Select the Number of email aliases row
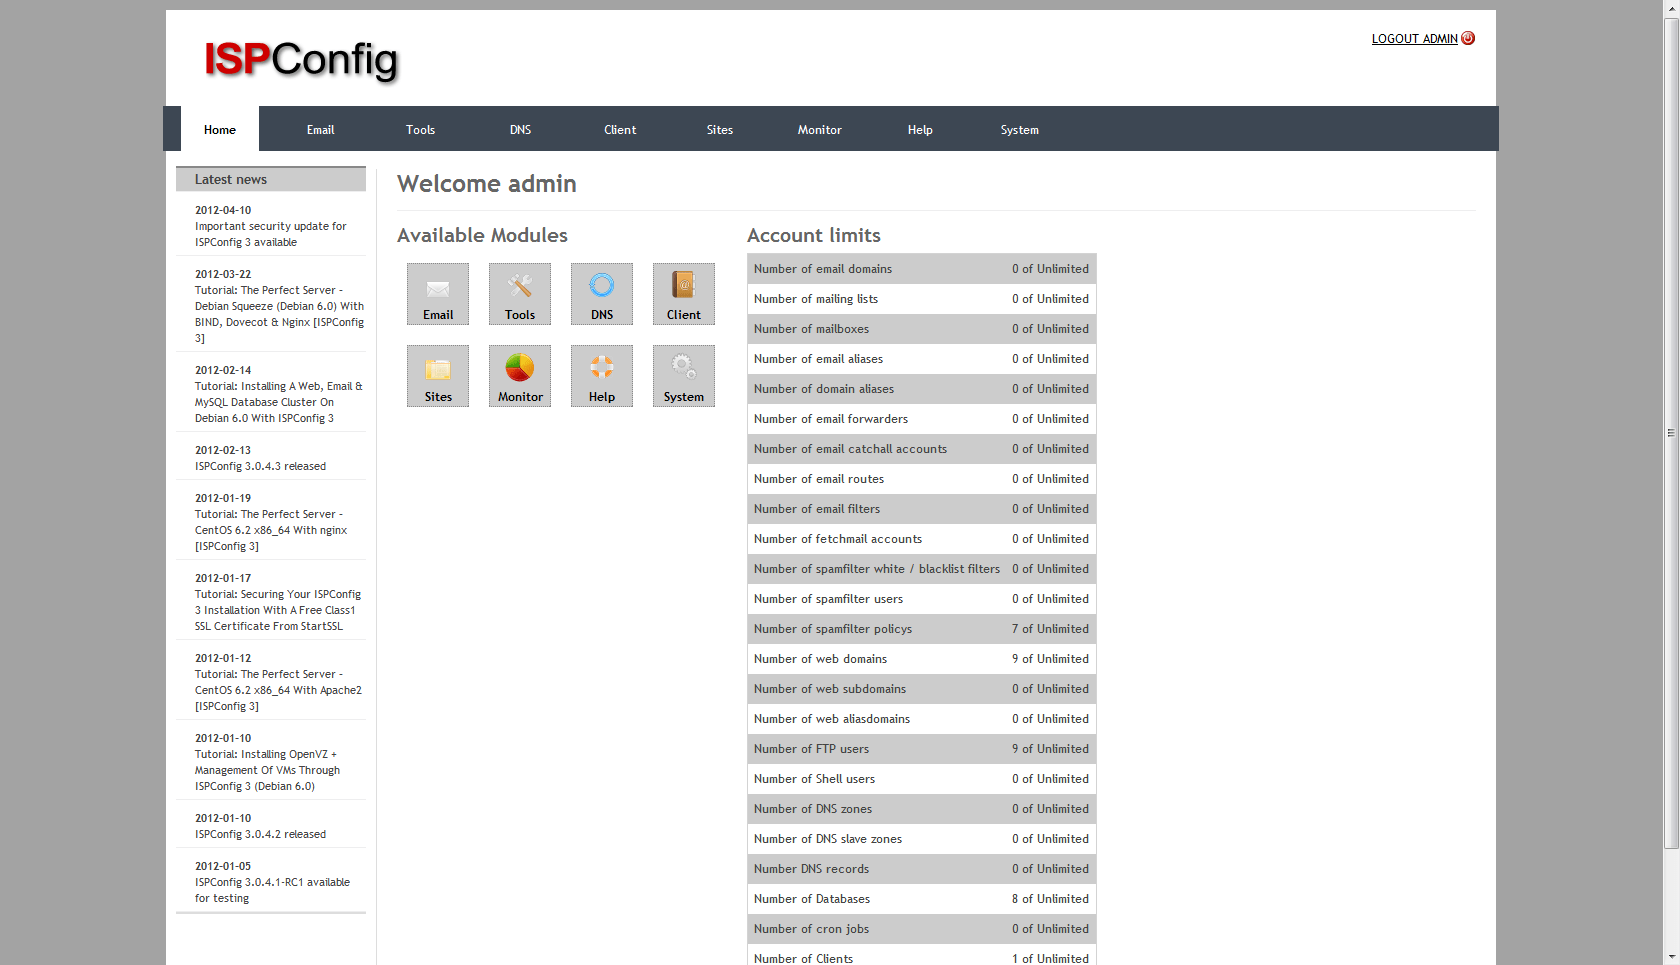The width and height of the screenshot is (1680, 965). 922,359
